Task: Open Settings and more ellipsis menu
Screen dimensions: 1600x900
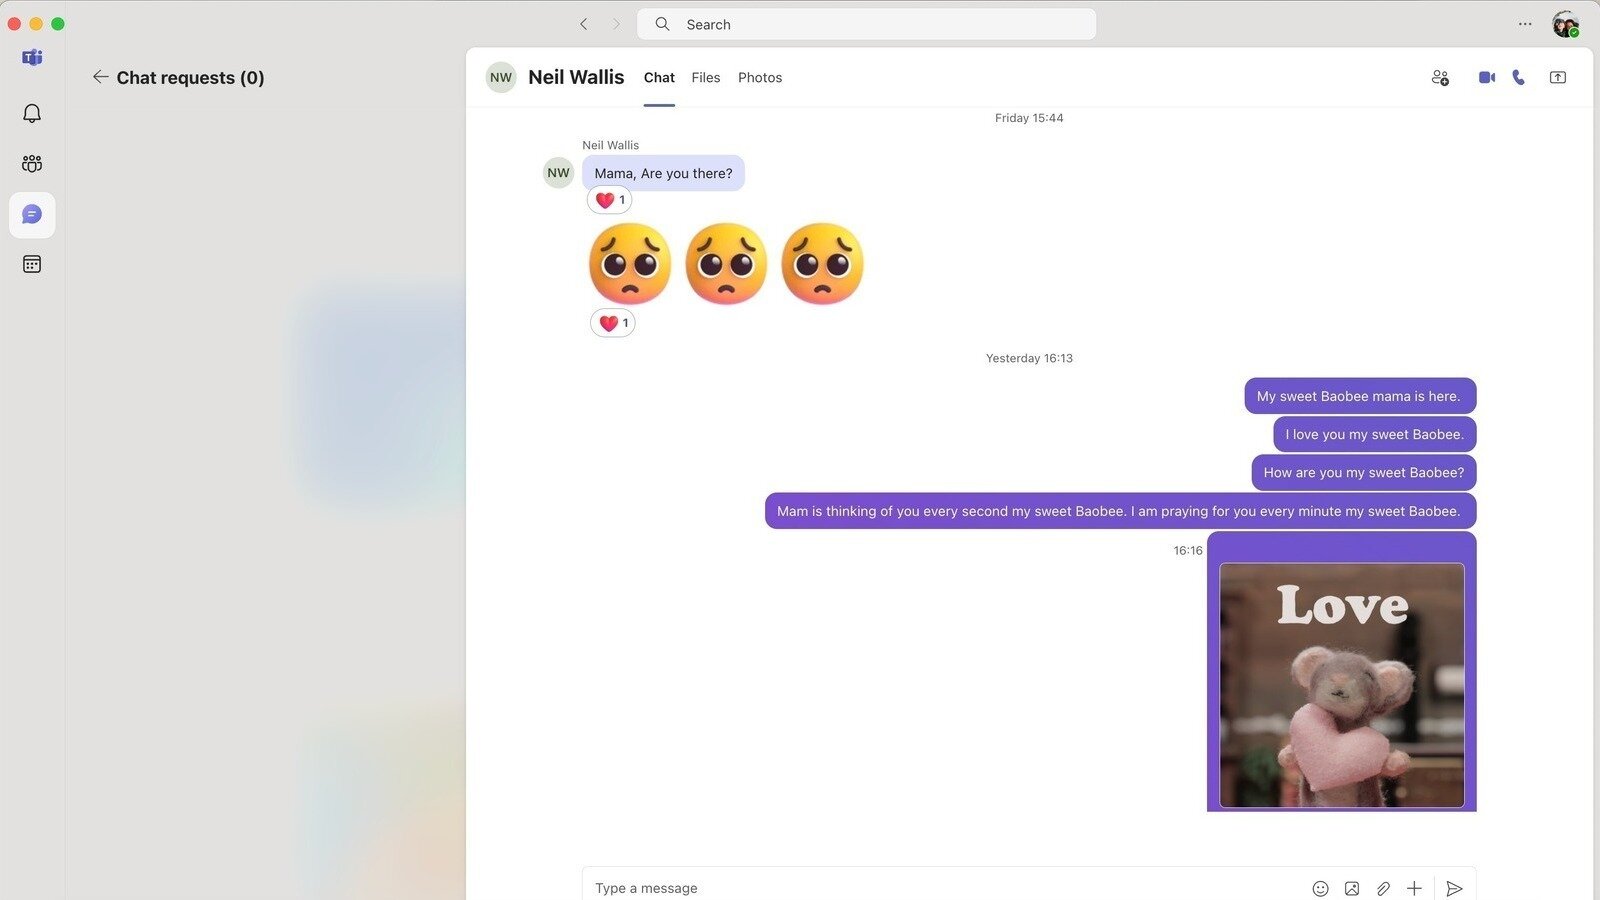Action: (x=1524, y=24)
